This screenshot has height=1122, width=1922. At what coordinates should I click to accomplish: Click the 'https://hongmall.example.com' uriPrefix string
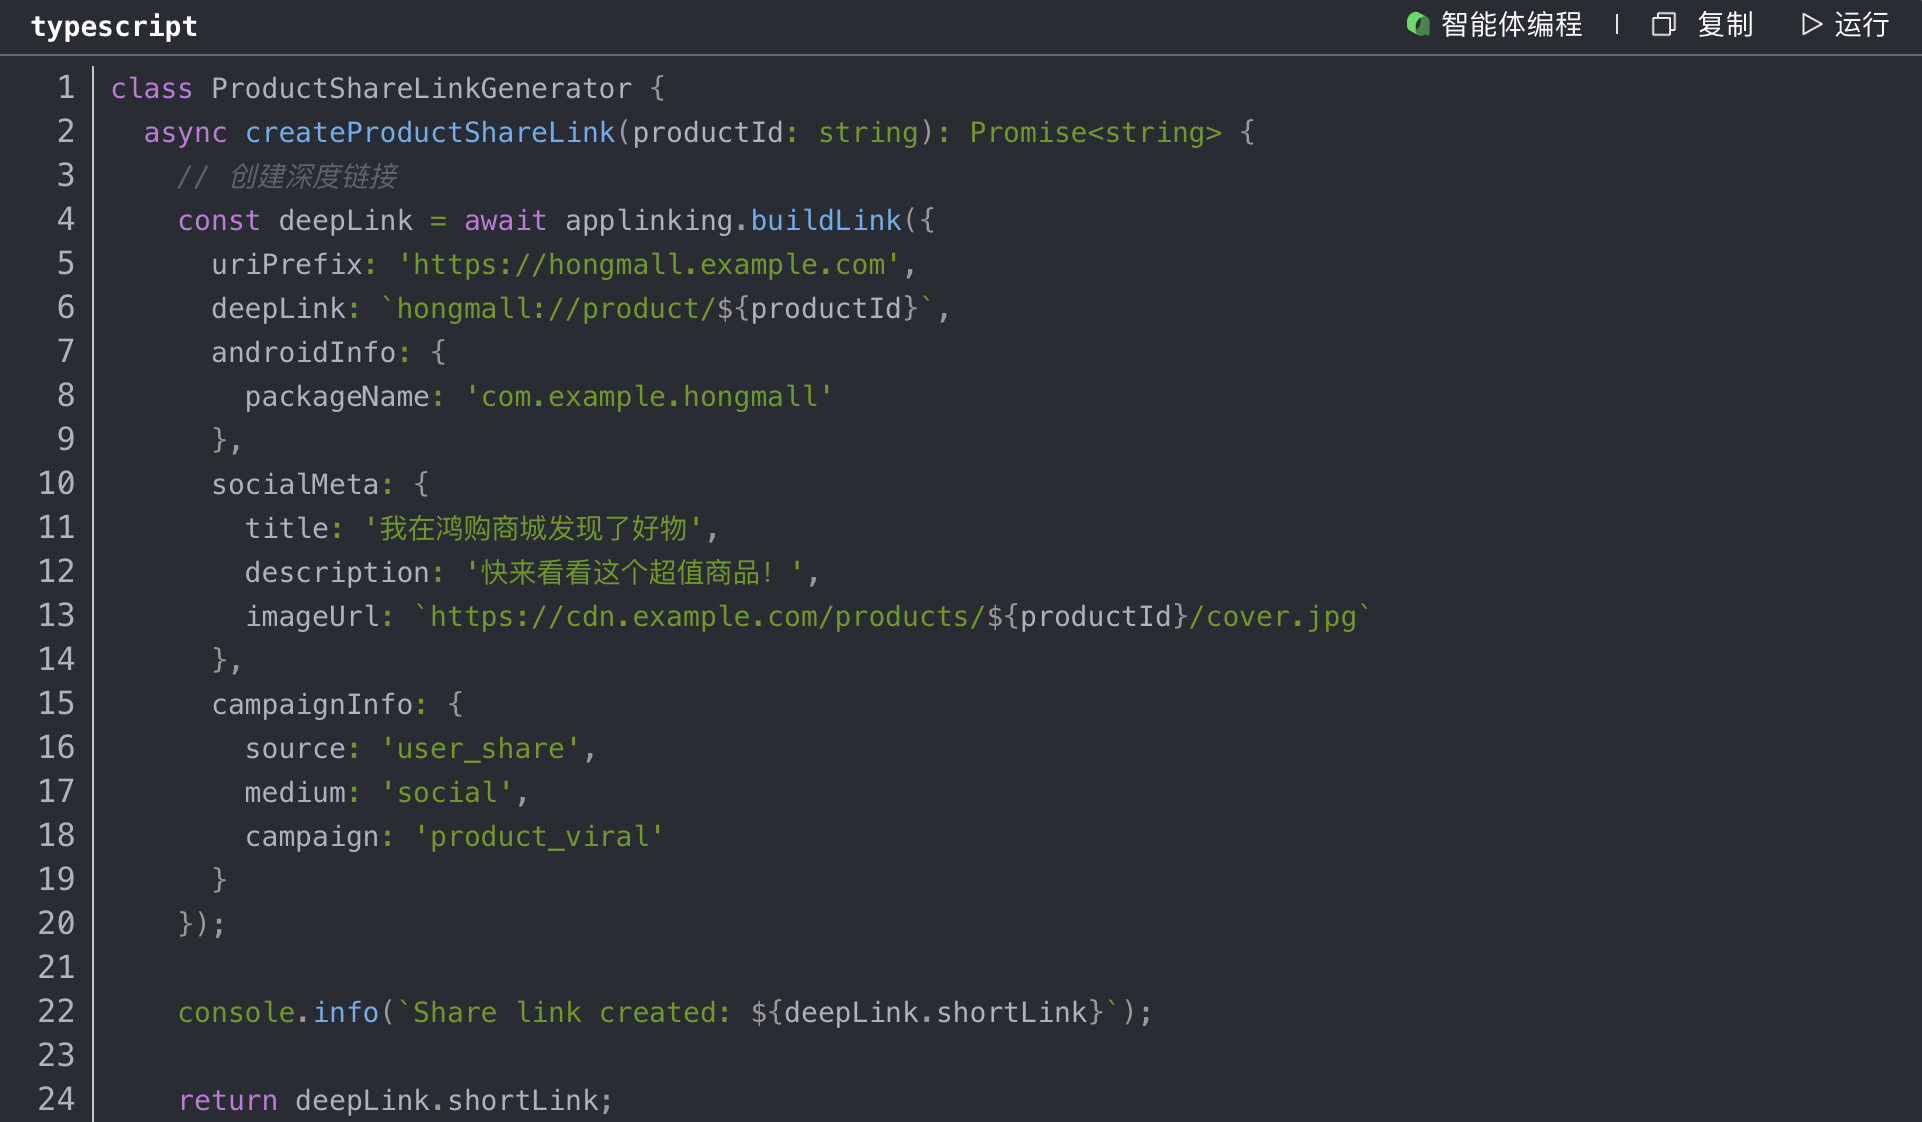(x=649, y=264)
